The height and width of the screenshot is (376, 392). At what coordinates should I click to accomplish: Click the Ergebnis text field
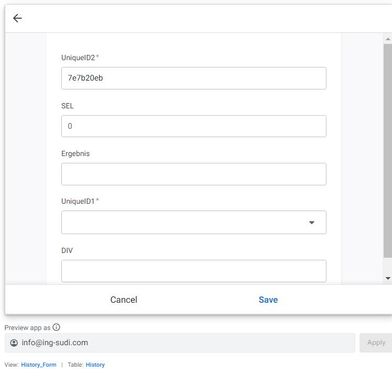coord(194,174)
